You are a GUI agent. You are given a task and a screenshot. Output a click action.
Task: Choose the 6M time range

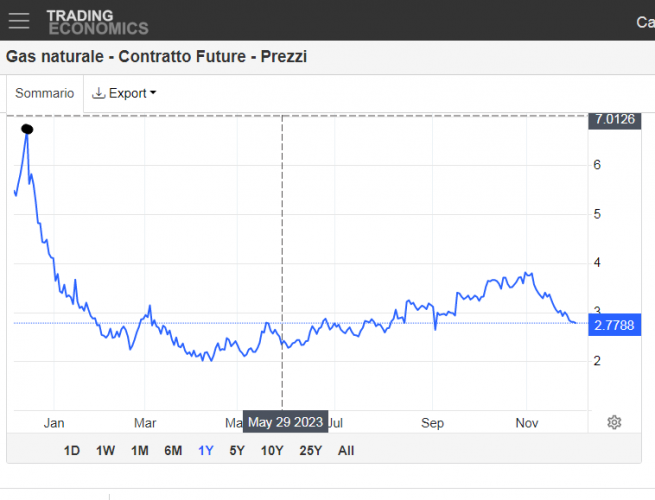[173, 450]
